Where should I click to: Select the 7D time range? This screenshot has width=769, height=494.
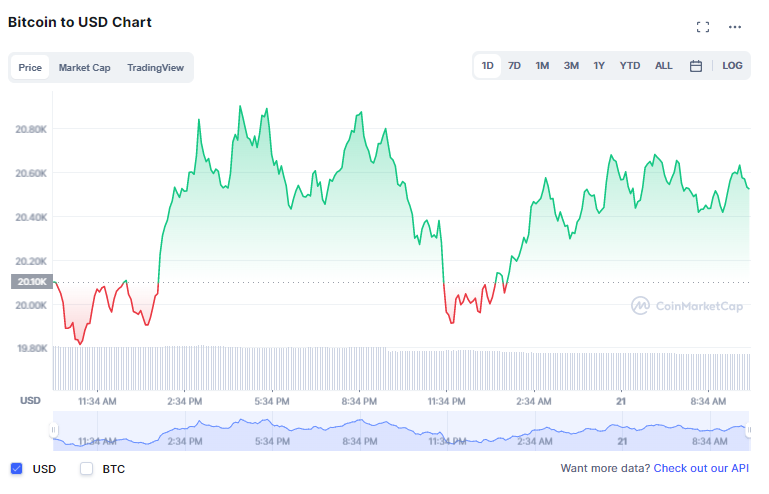tap(514, 66)
